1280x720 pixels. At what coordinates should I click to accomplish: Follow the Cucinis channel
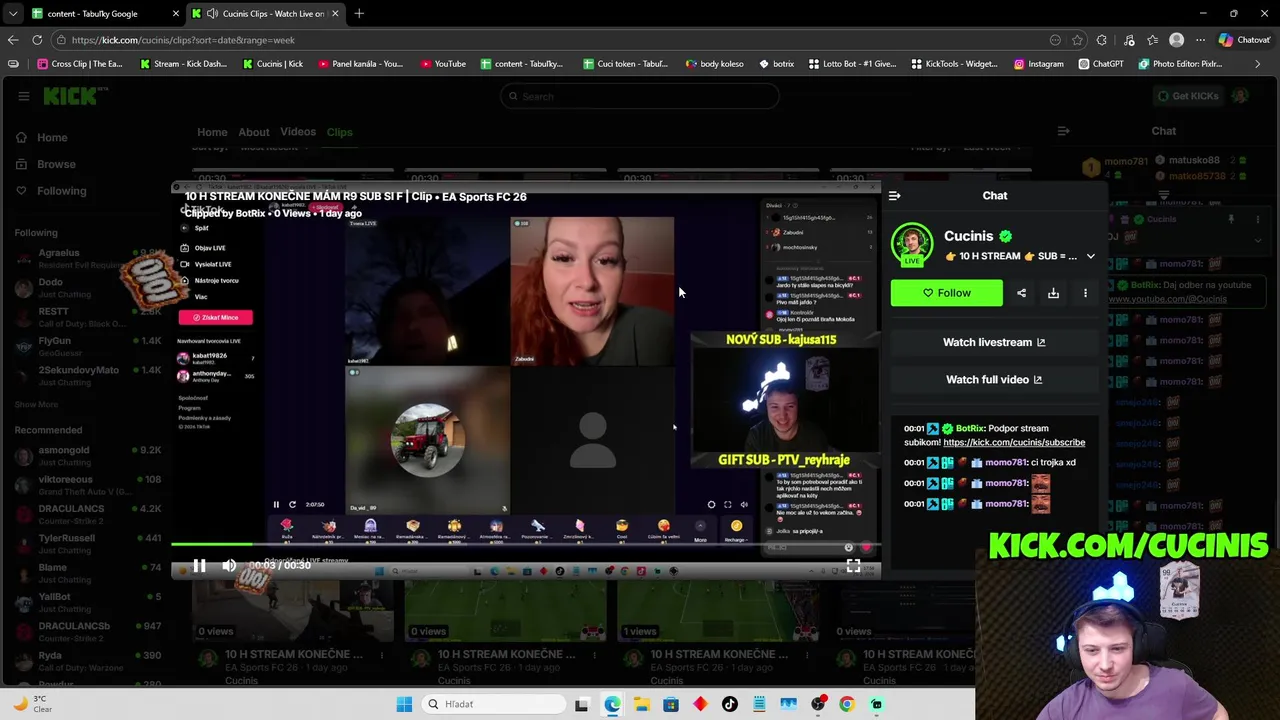[946, 293]
